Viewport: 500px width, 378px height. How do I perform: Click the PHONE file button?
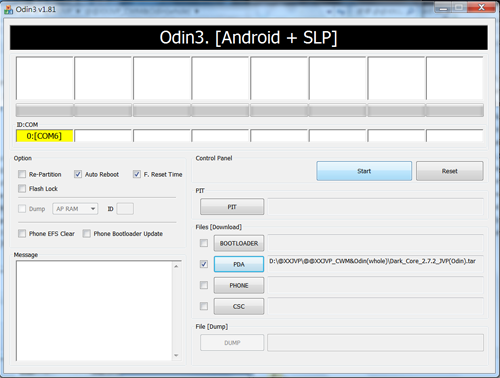coord(239,285)
